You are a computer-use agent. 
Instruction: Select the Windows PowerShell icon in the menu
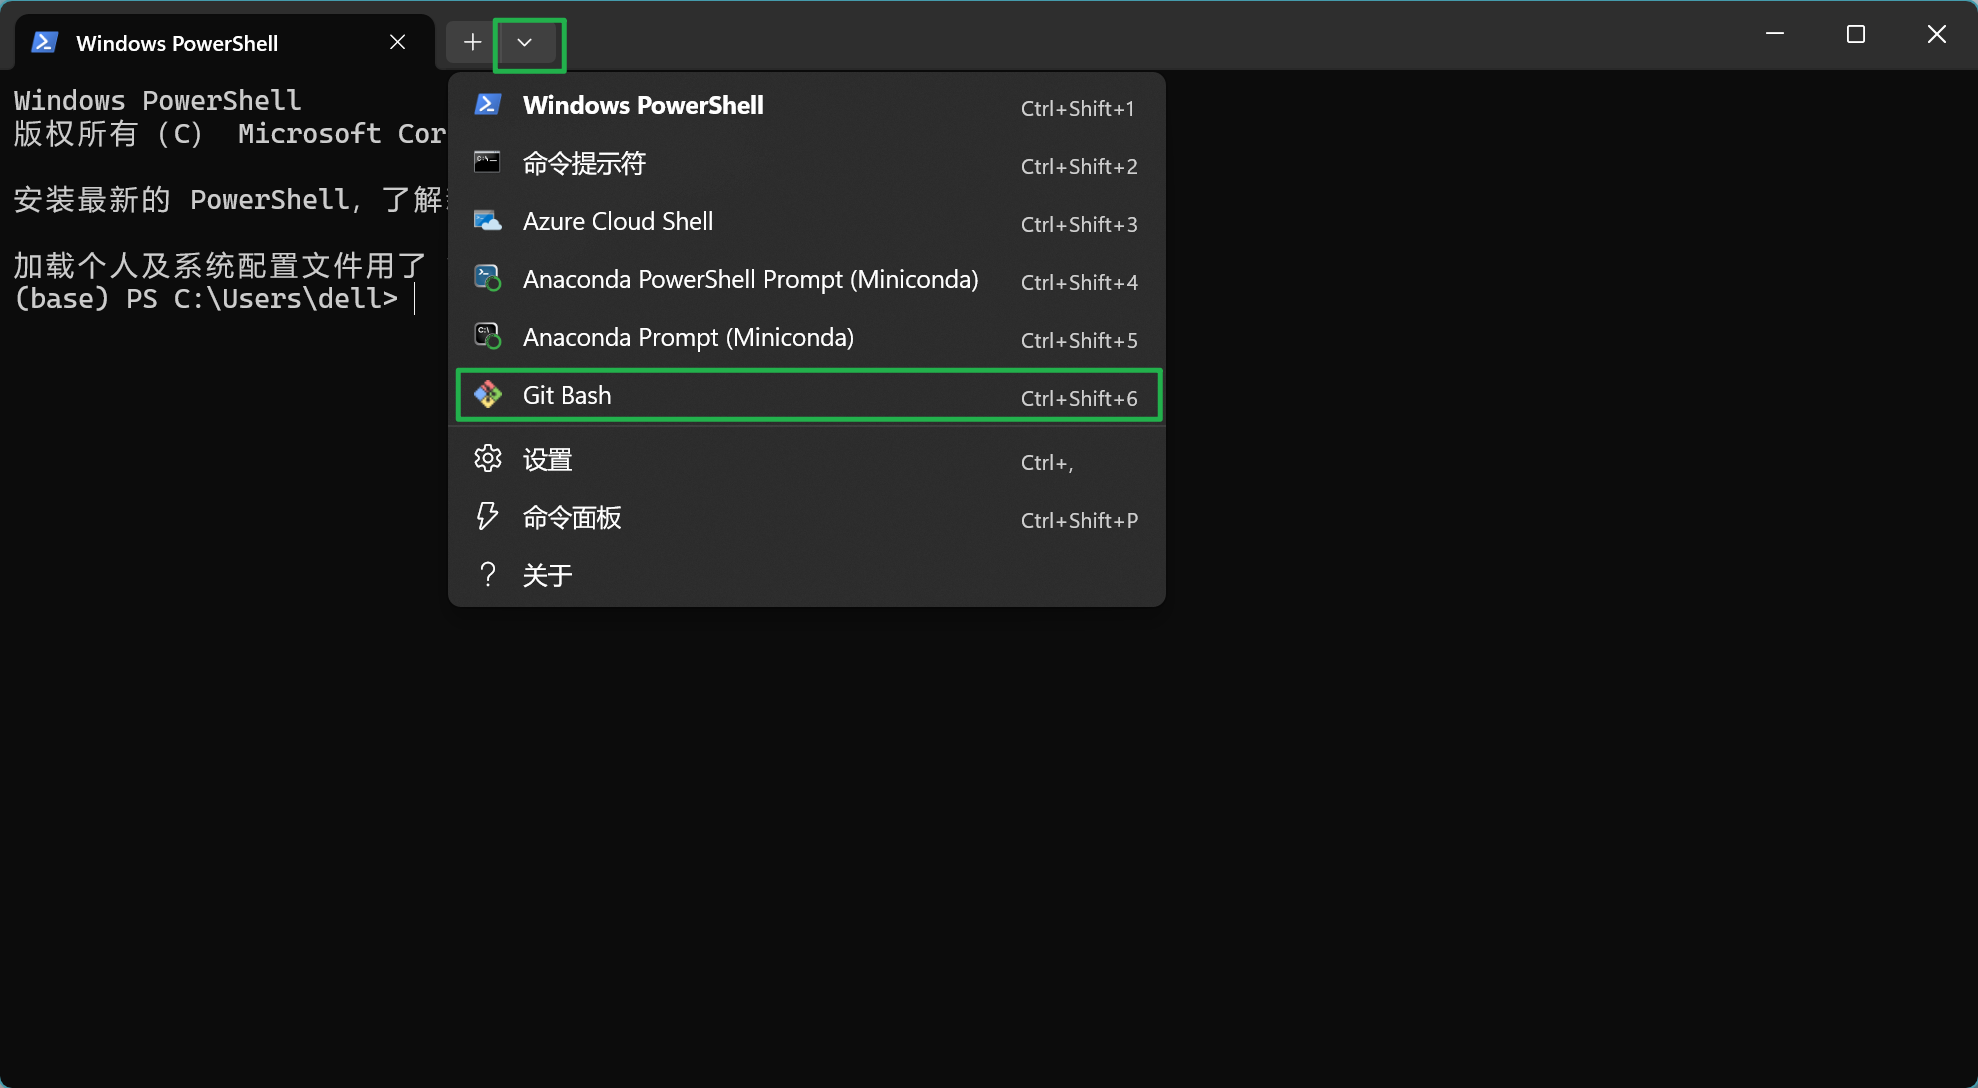(x=488, y=104)
